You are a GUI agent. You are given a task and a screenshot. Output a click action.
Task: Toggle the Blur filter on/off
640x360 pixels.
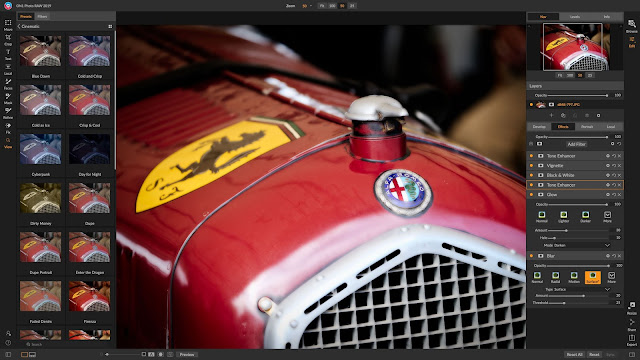click(x=531, y=256)
